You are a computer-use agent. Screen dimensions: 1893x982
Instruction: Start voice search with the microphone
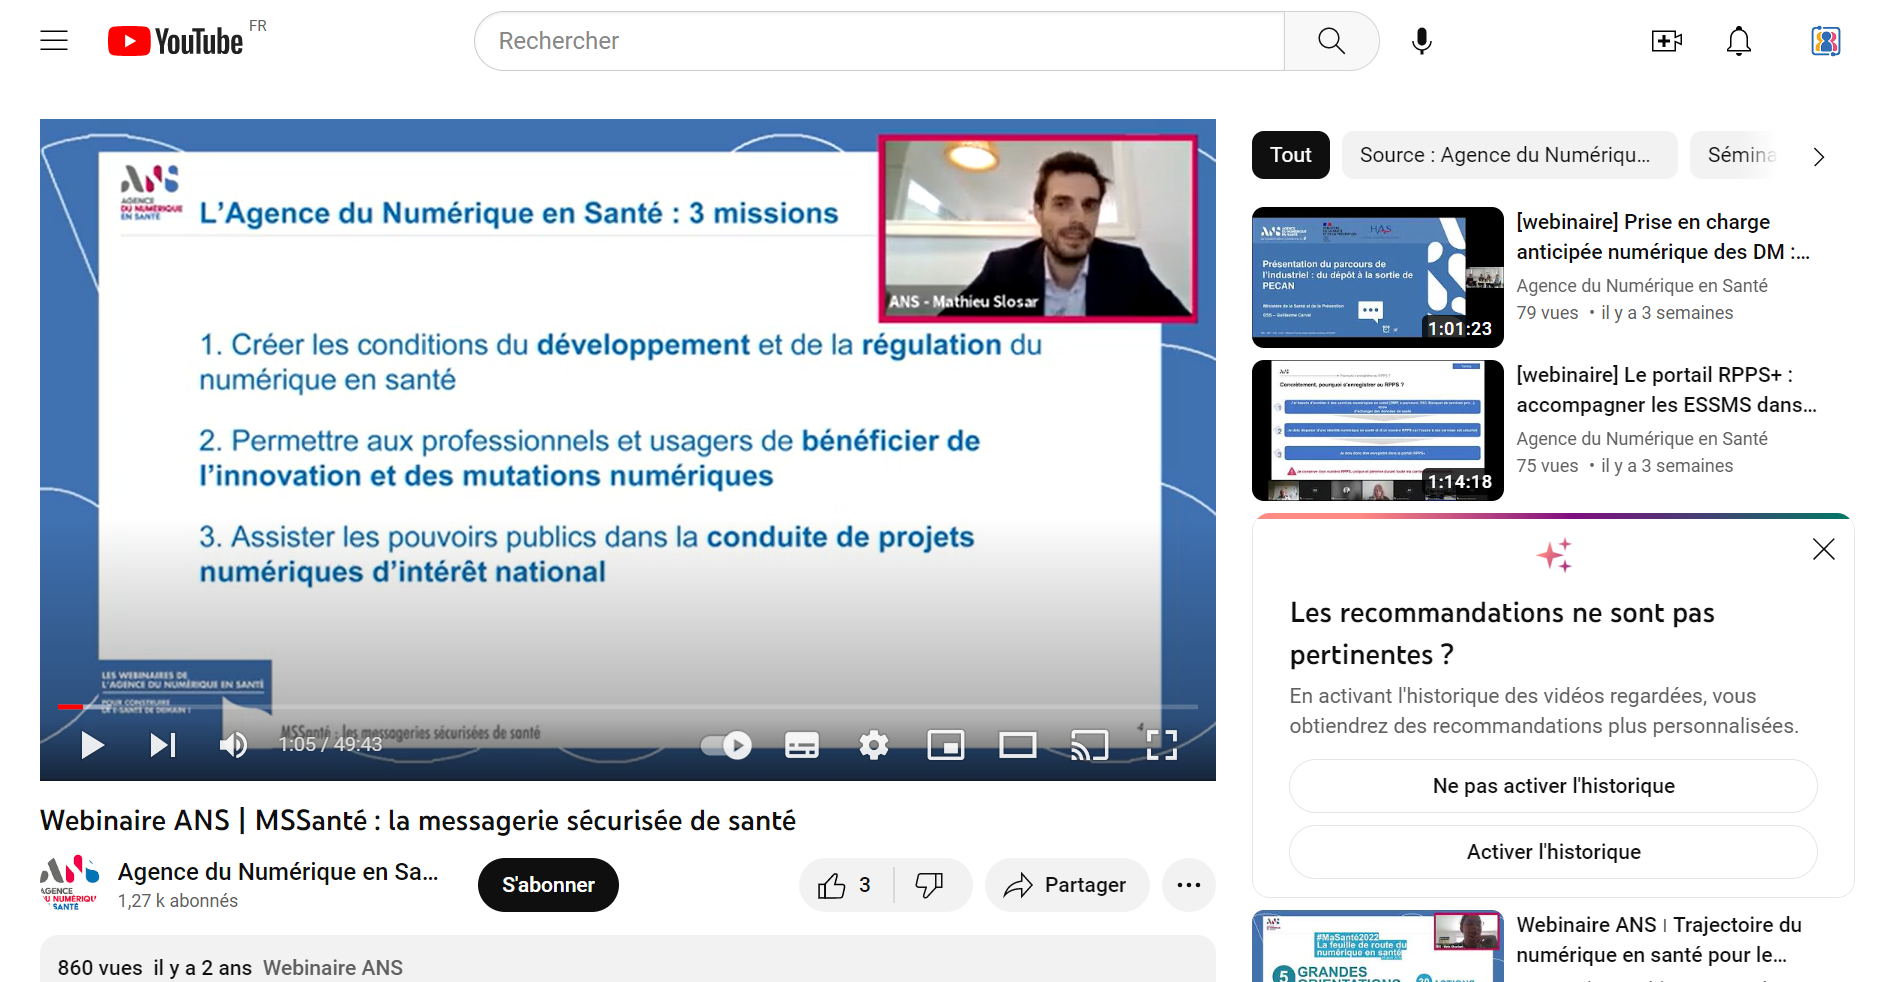(x=1422, y=41)
